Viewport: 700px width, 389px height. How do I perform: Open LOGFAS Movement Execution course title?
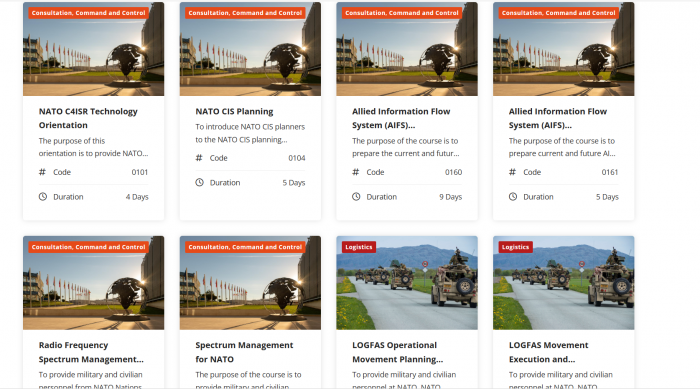pyautogui.click(x=548, y=352)
